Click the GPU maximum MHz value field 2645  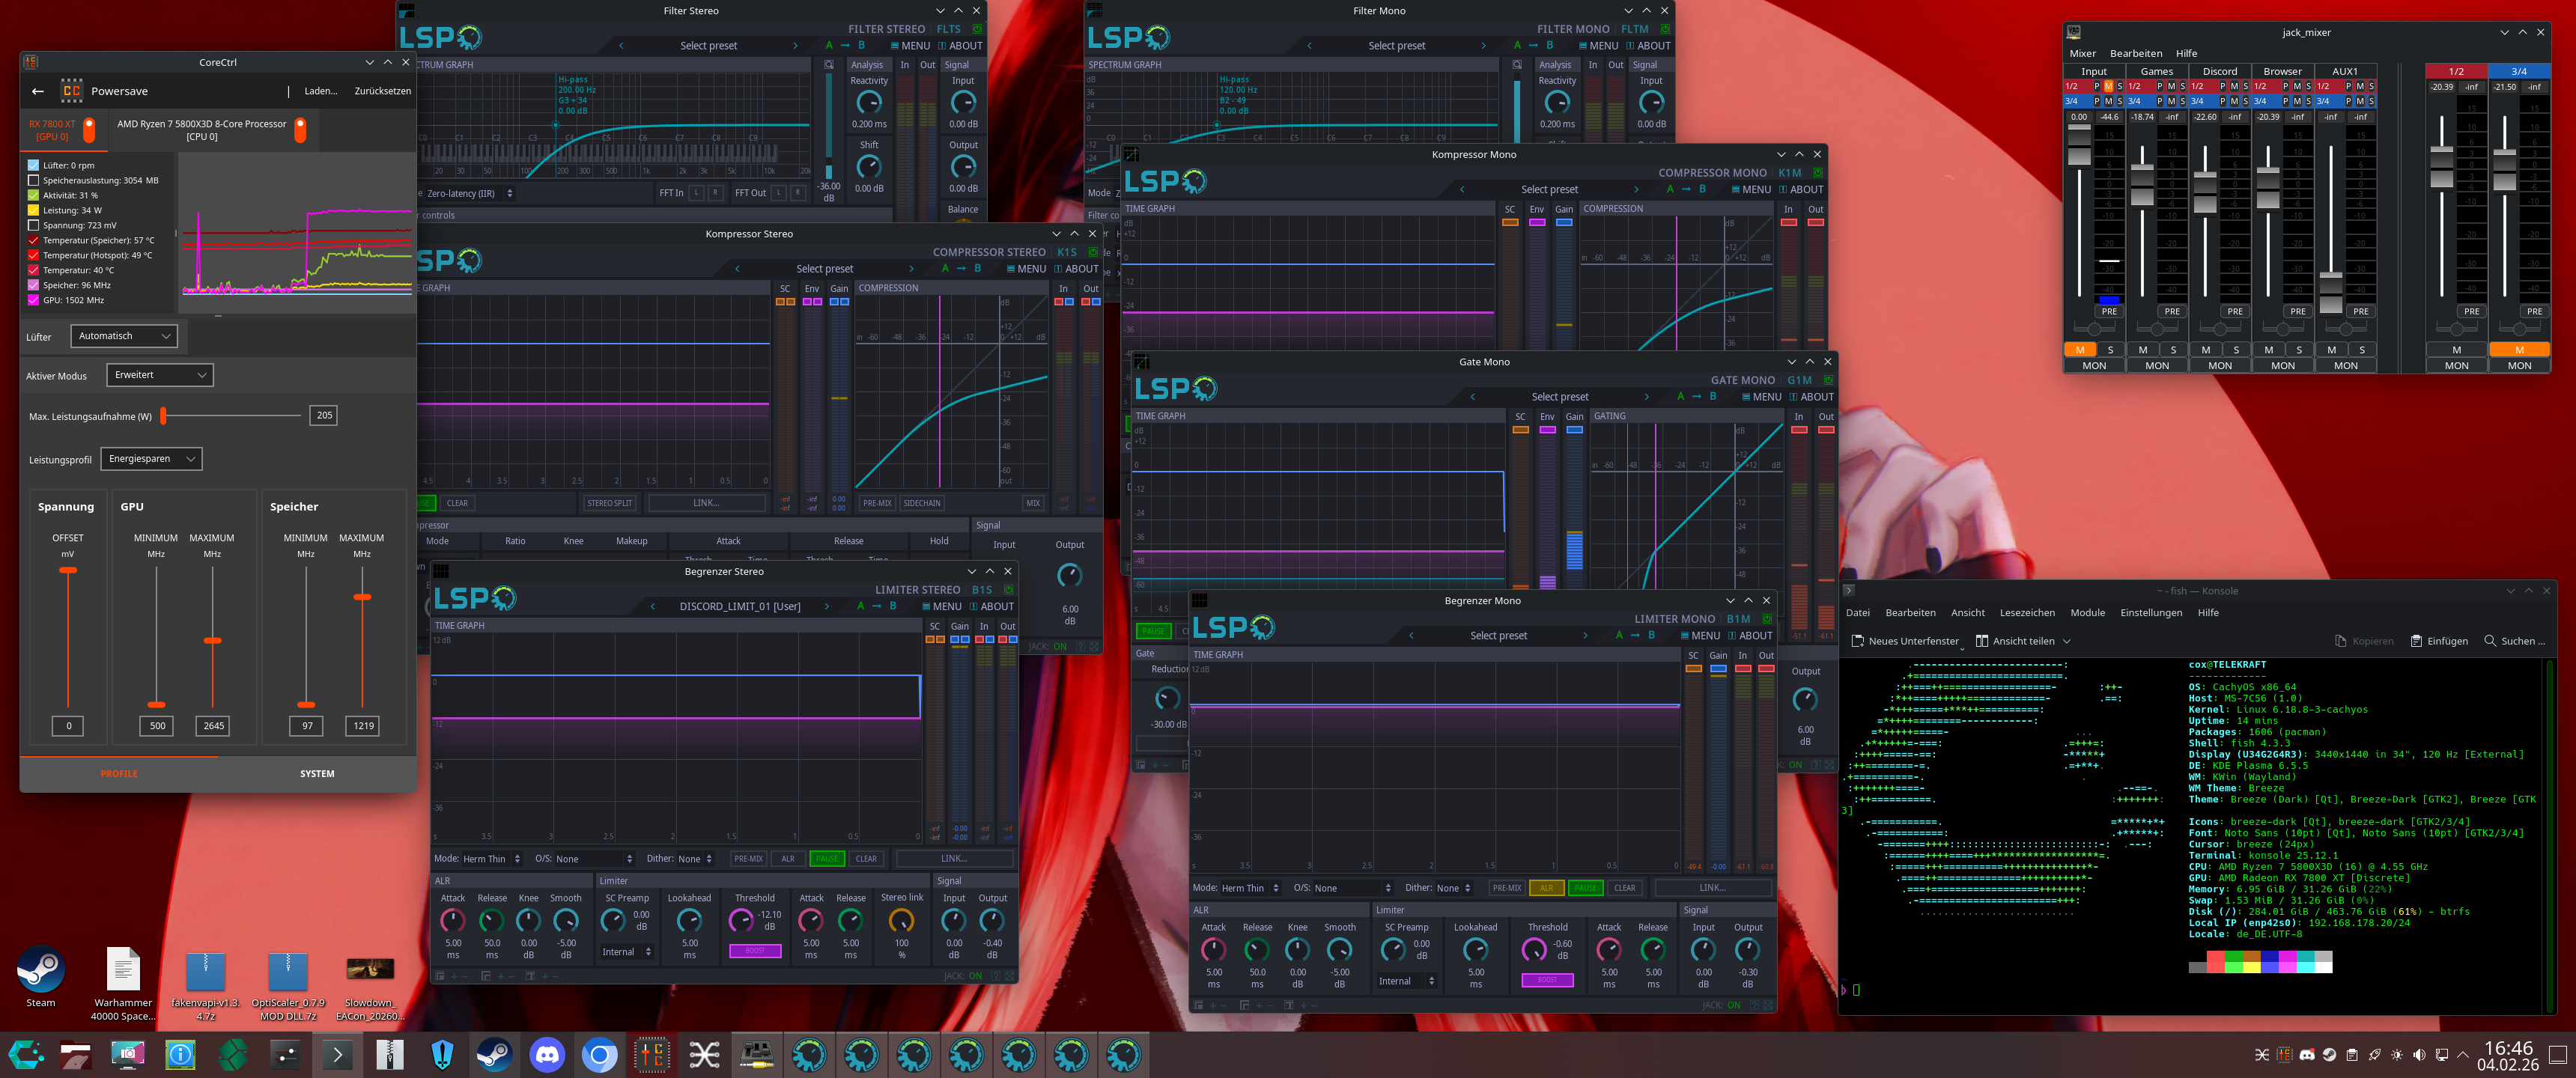pos(213,726)
